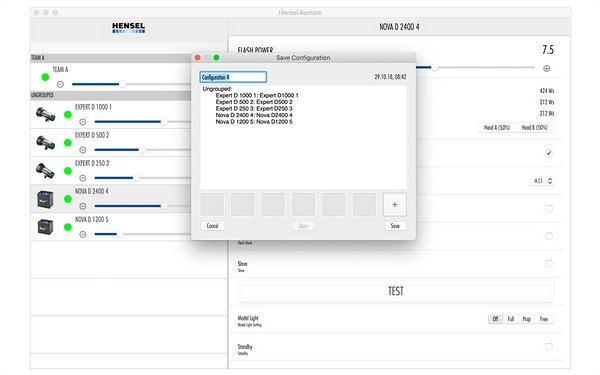Decrease Expert D 1000 1 power with minus icon
The image size is (600, 375).
[x=83, y=122]
